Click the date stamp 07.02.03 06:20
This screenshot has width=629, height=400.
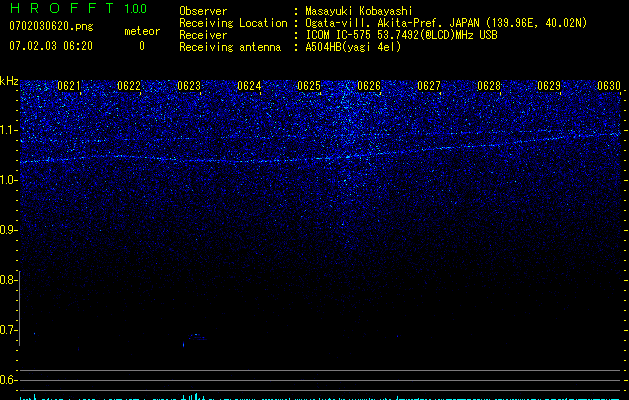(x=51, y=46)
